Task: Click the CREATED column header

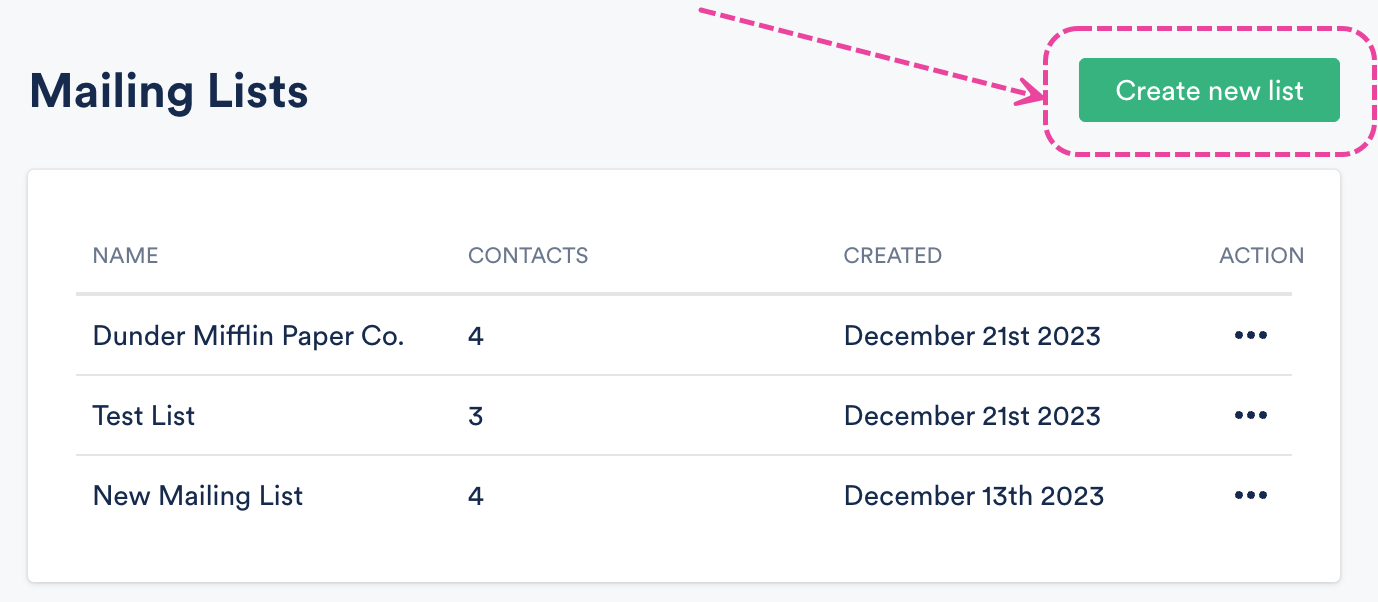Action: (x=893, y=256)
